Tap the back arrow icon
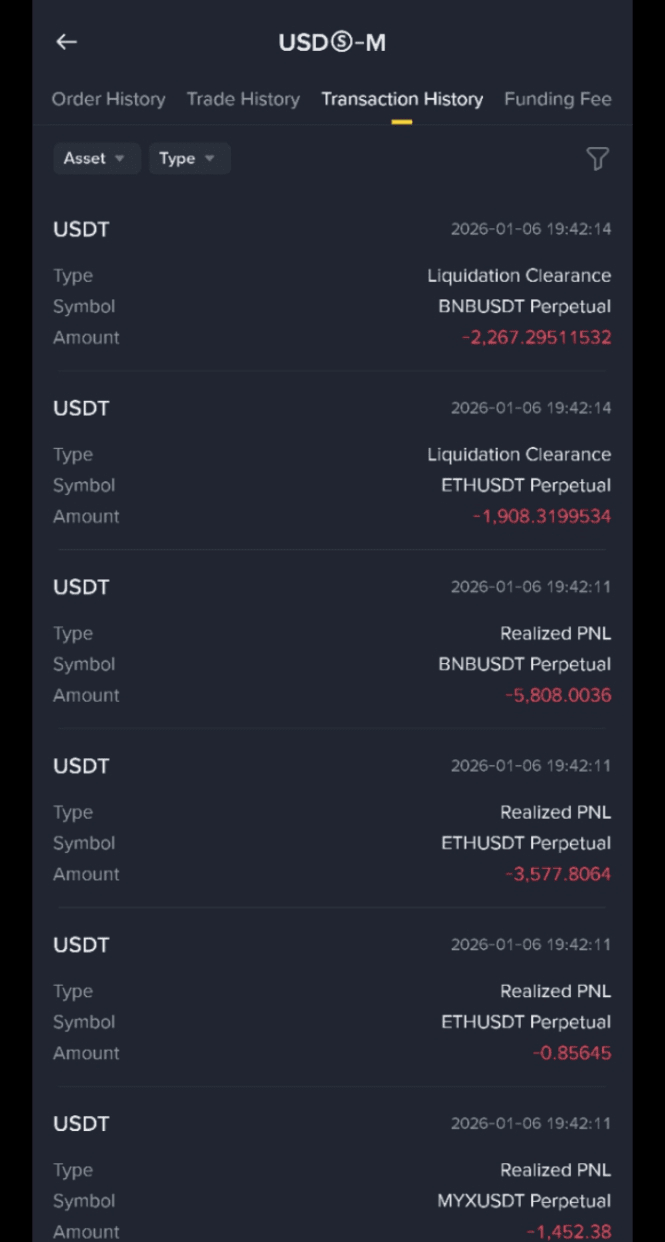665x1242 pixels. click(66, 42)
